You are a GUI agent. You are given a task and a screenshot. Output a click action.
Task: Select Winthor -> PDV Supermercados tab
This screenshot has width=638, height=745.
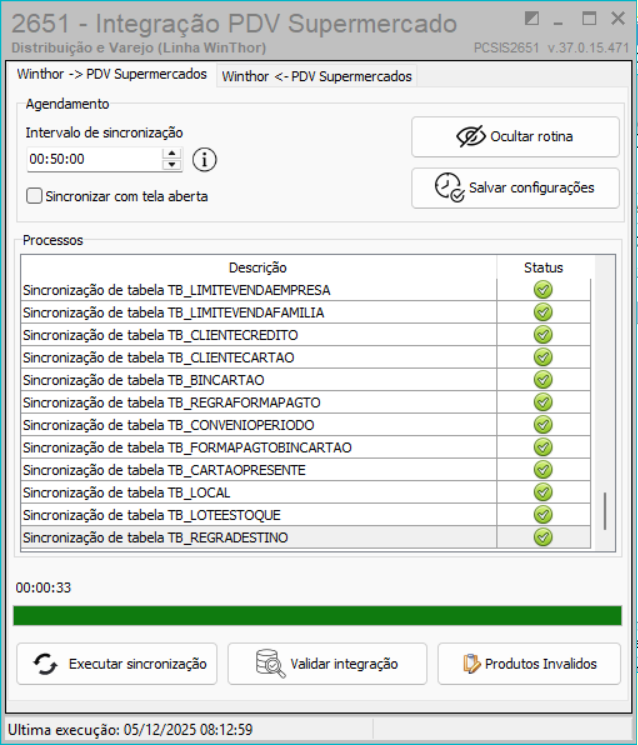pyautogui.click(x=112, y=74)
